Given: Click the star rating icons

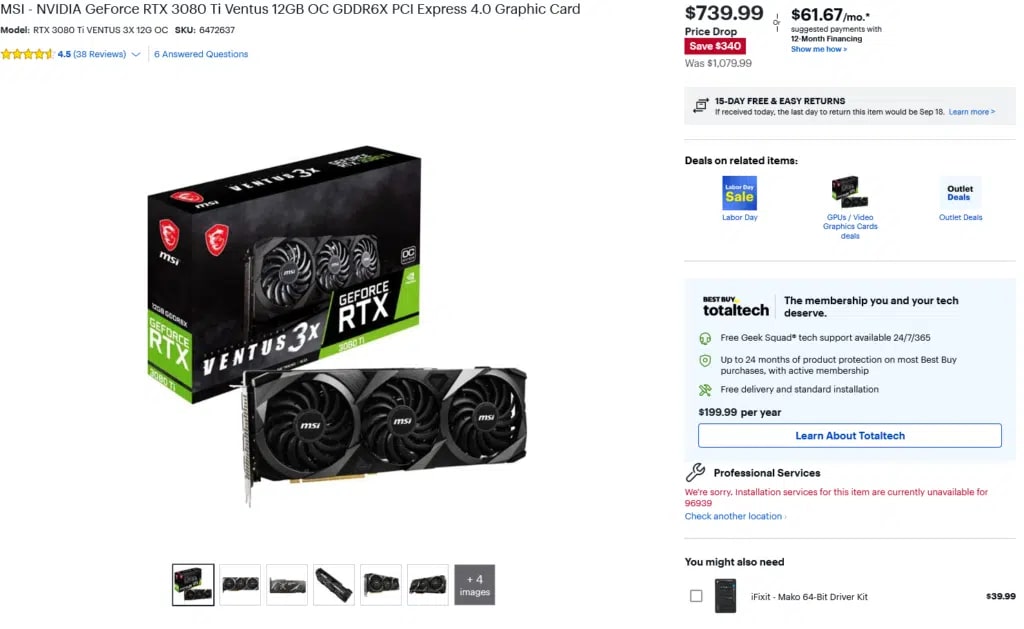Looking at the screenshot, I should [x=27, y=54].
